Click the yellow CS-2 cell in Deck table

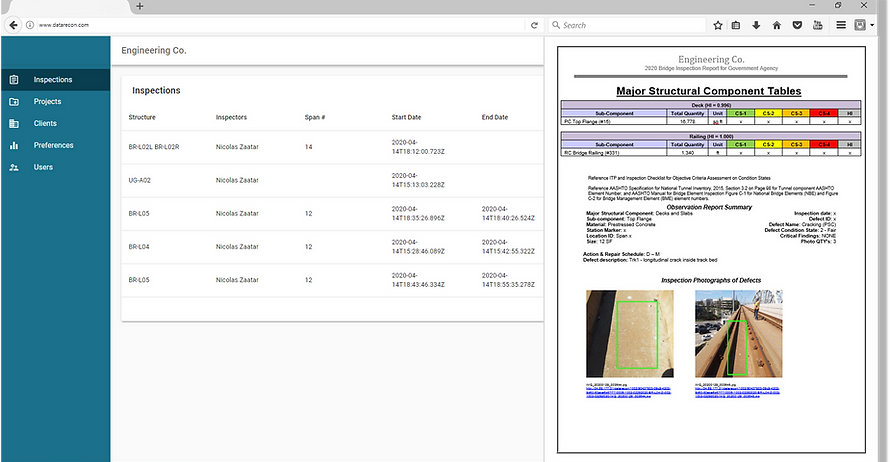[768, 114]
